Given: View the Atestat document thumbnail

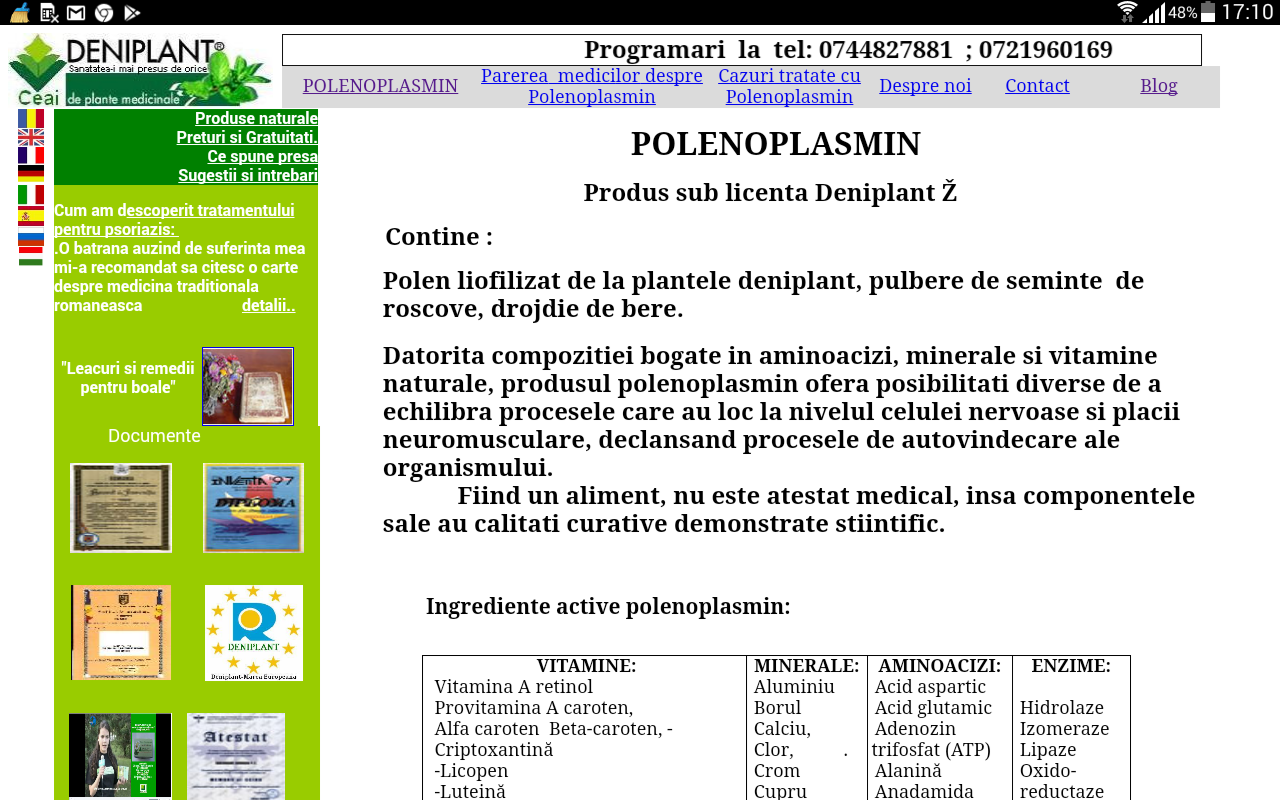Looking at the screenshot, I should point(236,756).
